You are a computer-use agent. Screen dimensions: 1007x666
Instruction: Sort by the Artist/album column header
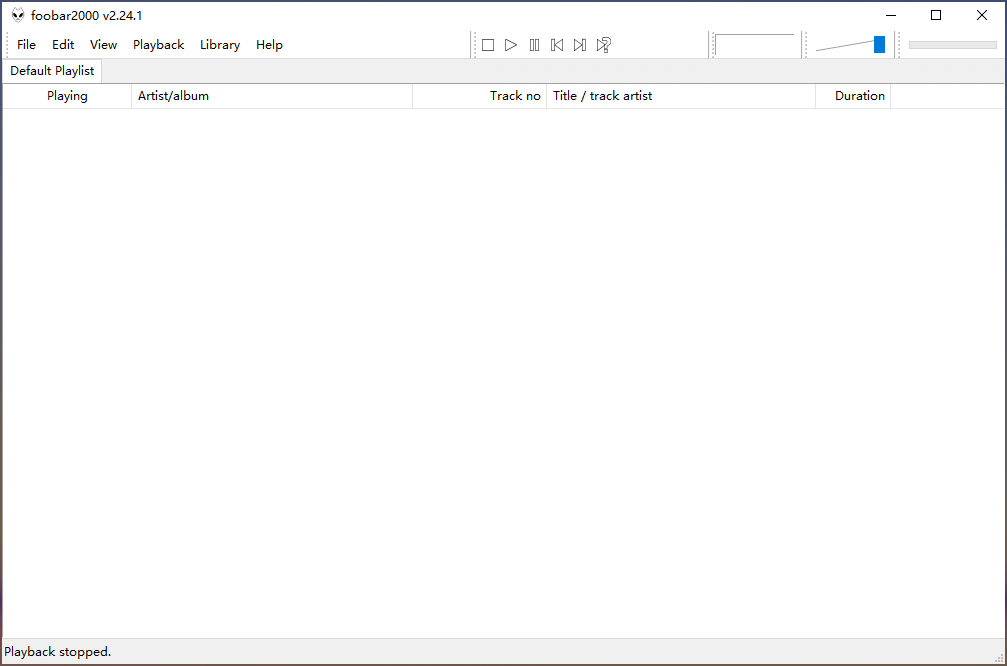click(x=271, y=96)
